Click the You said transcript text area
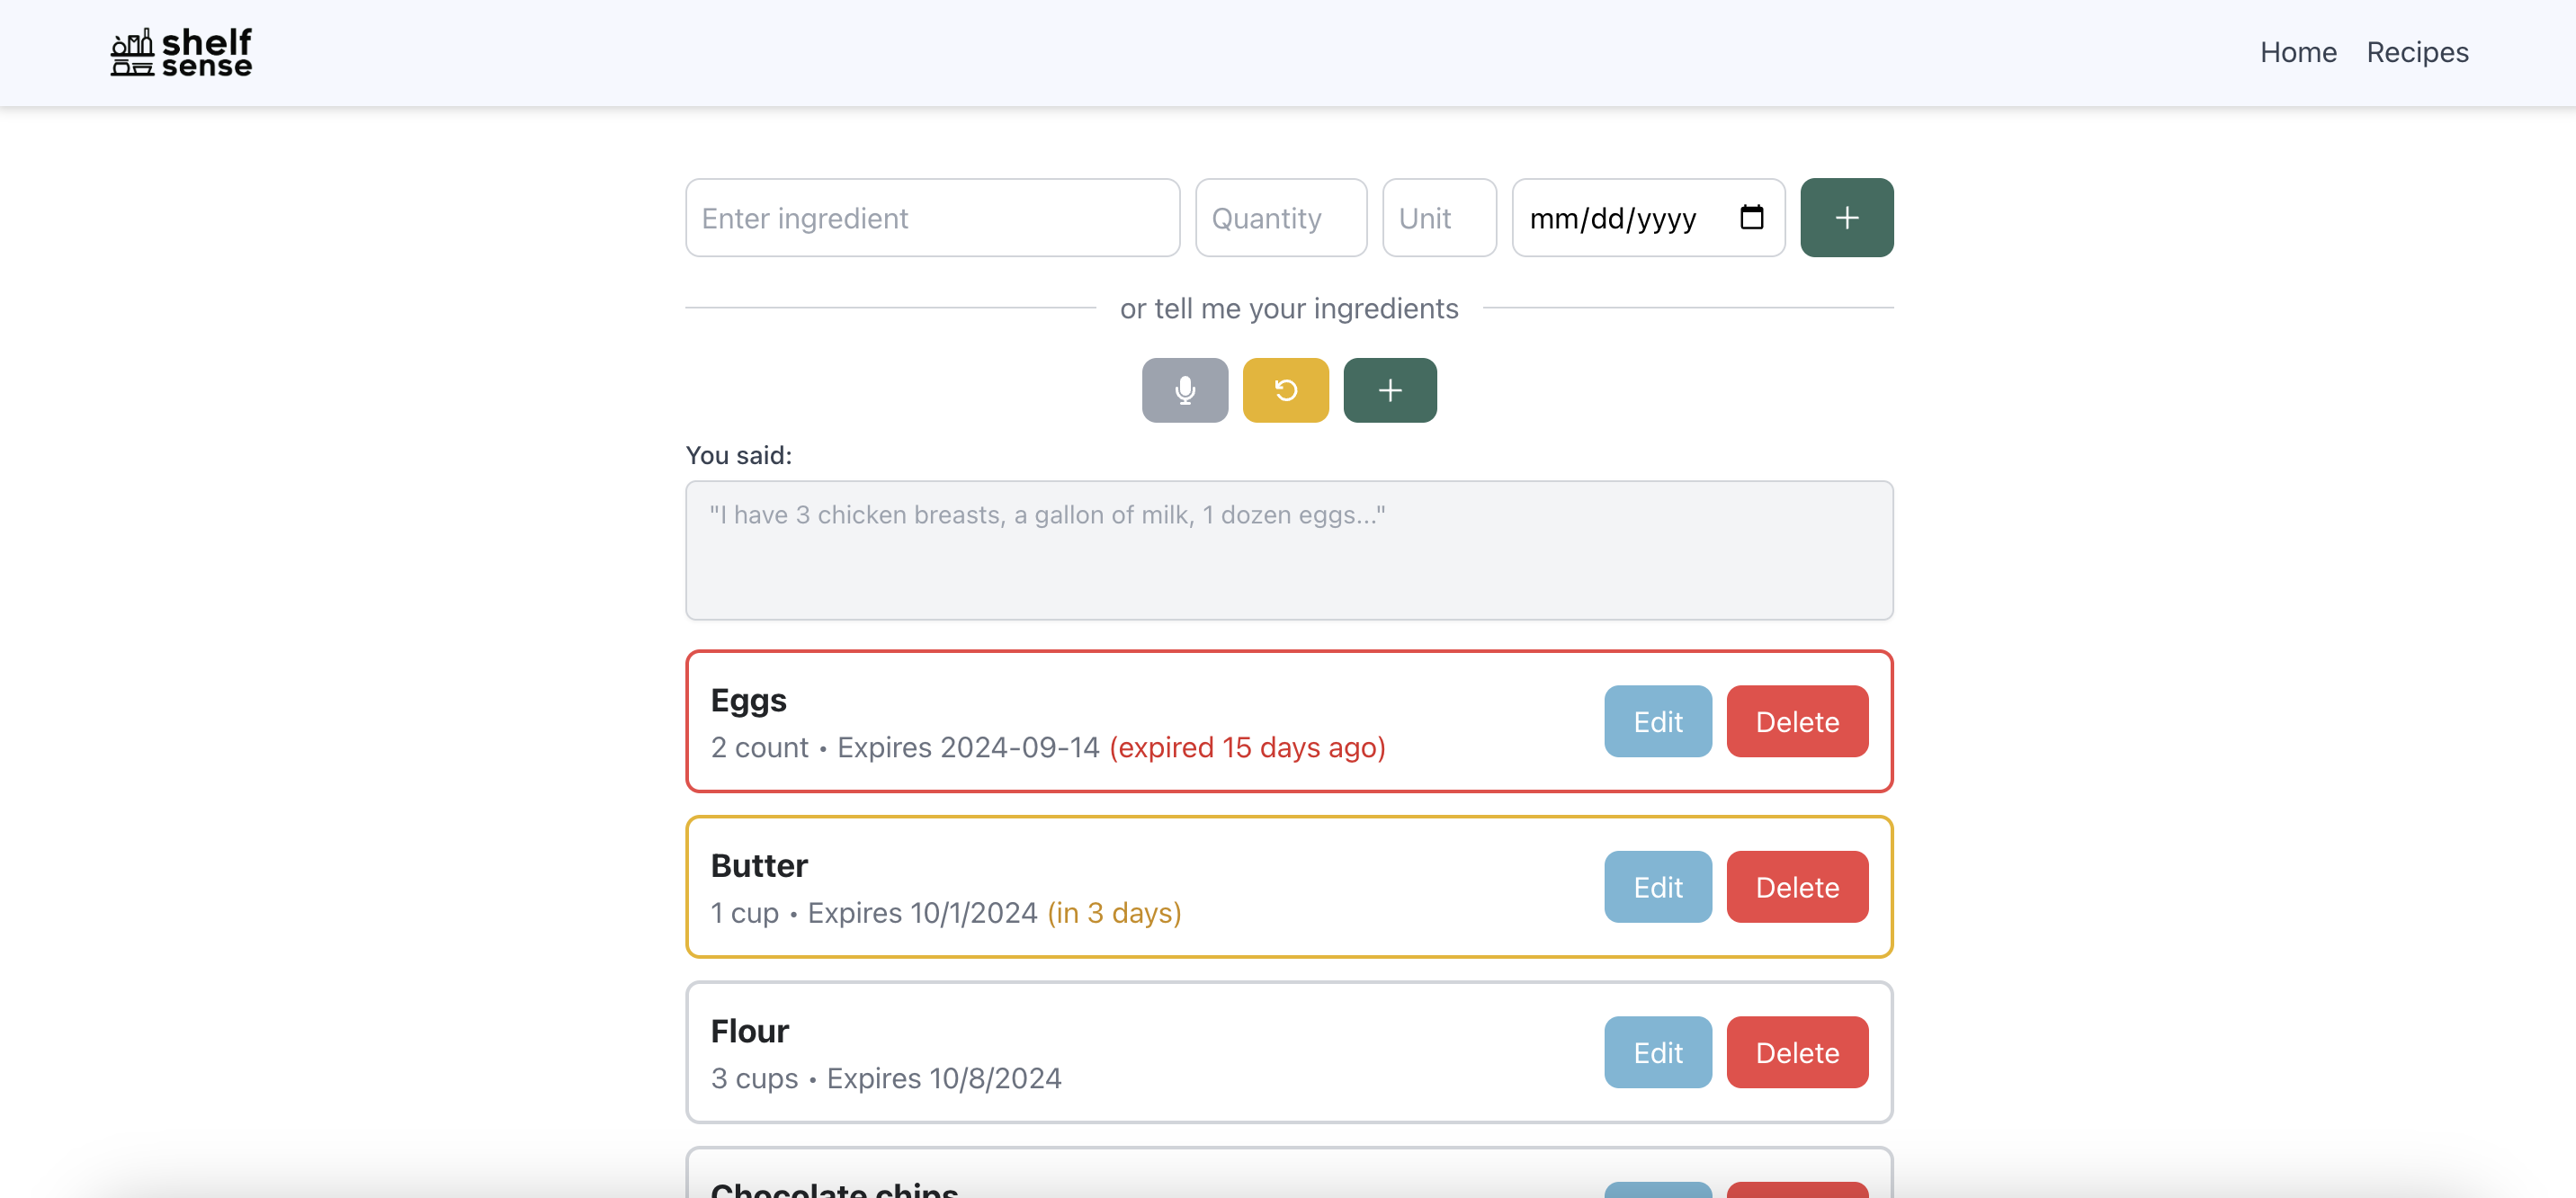The image size is (2576, 1198). click(1288, 550)
